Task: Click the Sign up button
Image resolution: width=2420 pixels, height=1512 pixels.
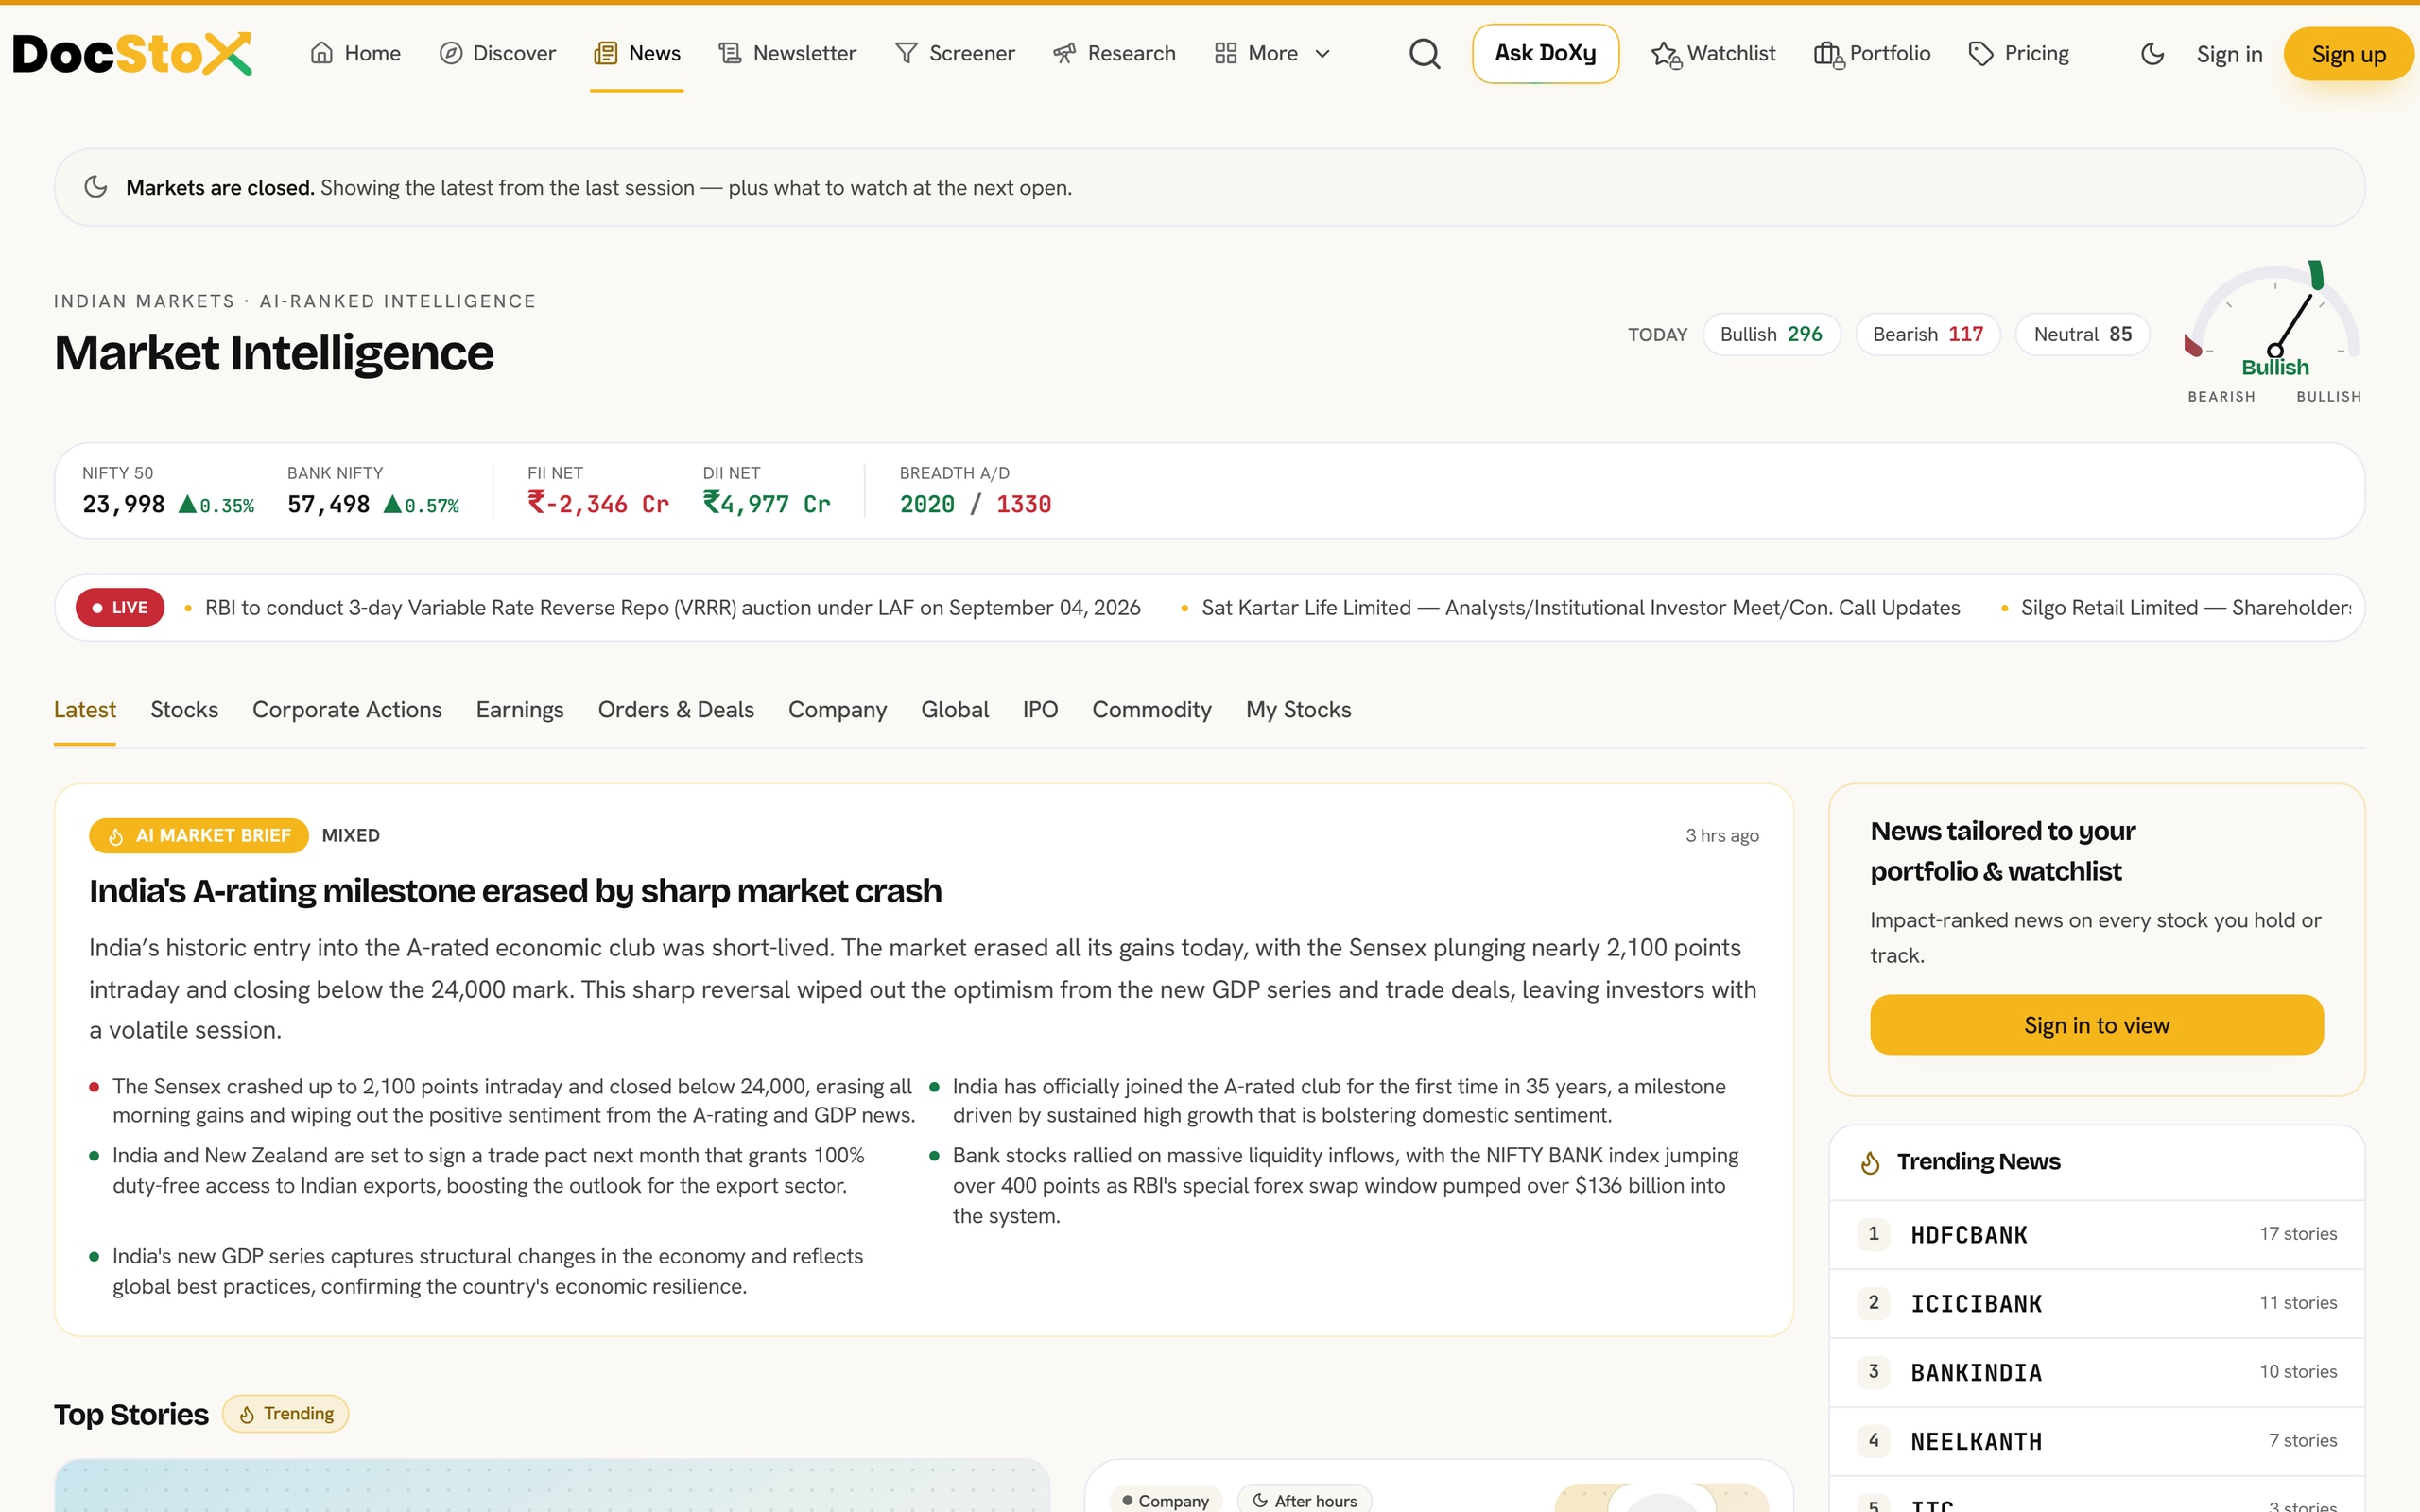Action: click(2348, 54)
